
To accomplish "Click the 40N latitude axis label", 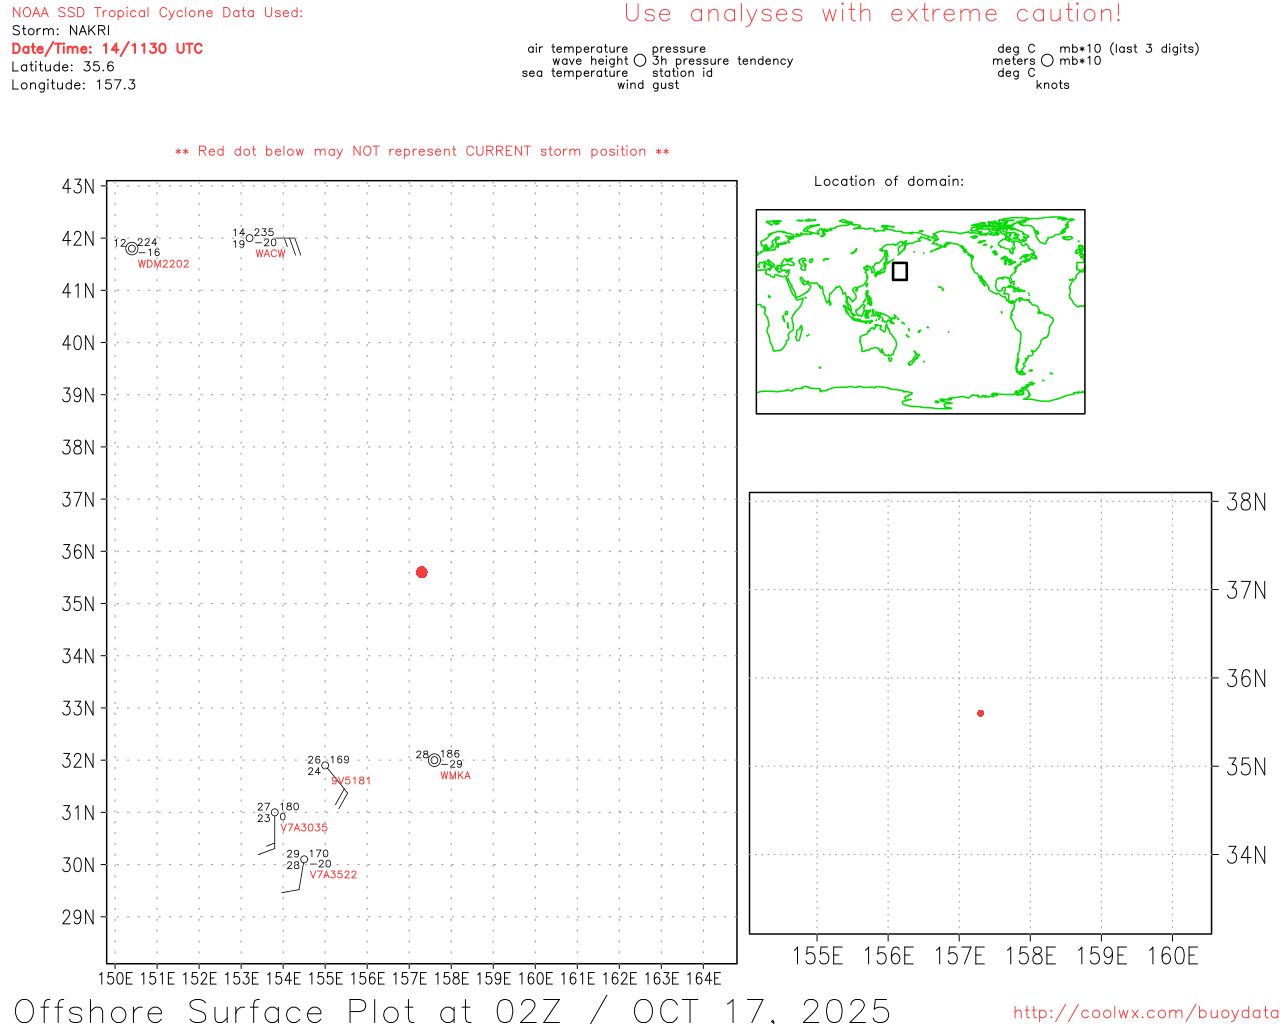I will (79, 343).
